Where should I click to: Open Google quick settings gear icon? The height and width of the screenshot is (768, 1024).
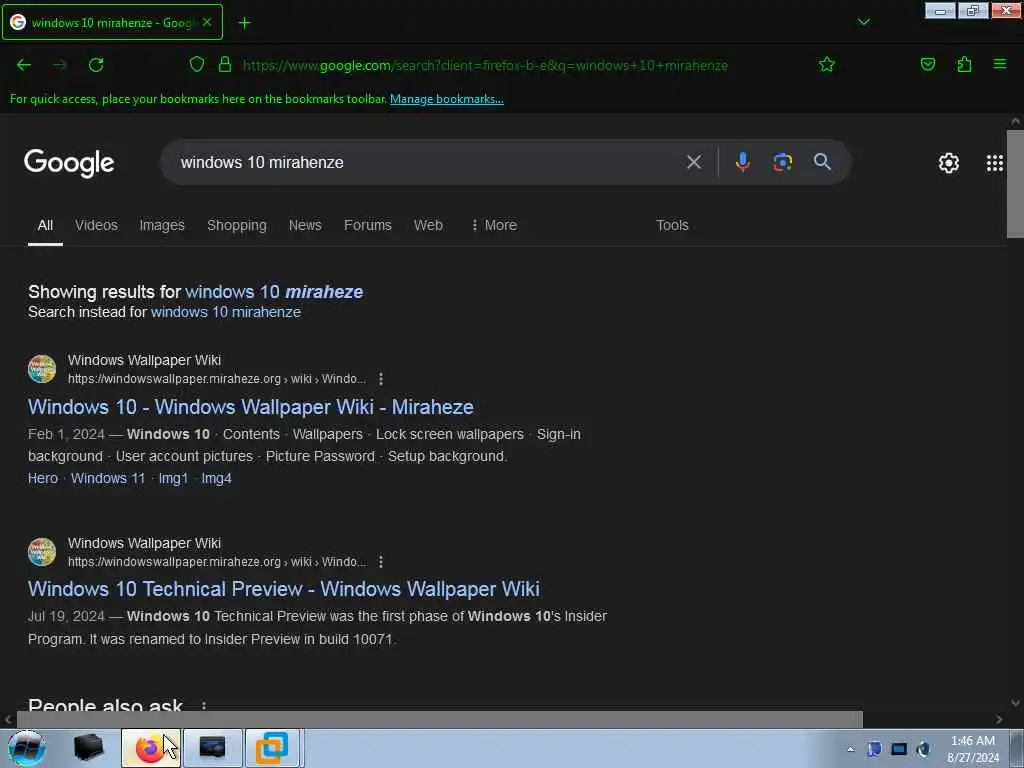coord(949,163)
